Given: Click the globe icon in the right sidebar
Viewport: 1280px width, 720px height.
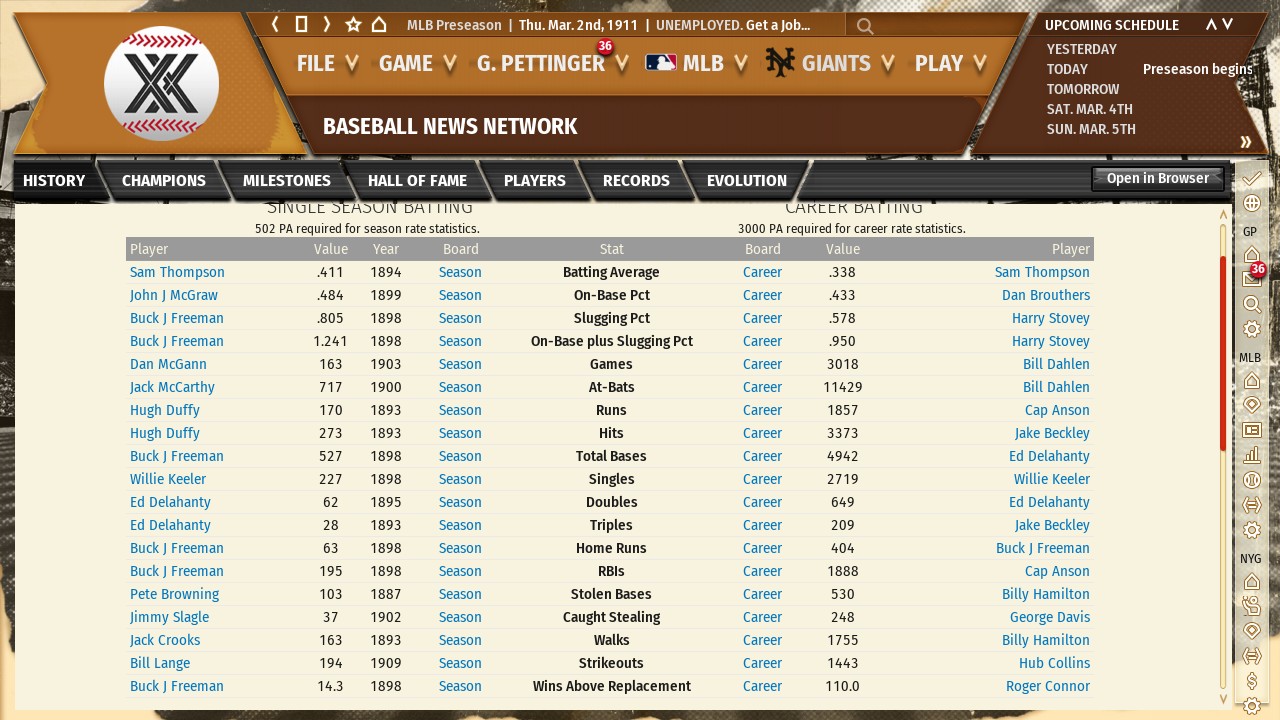Looking at the screenshot, I should coord(1251,203).
